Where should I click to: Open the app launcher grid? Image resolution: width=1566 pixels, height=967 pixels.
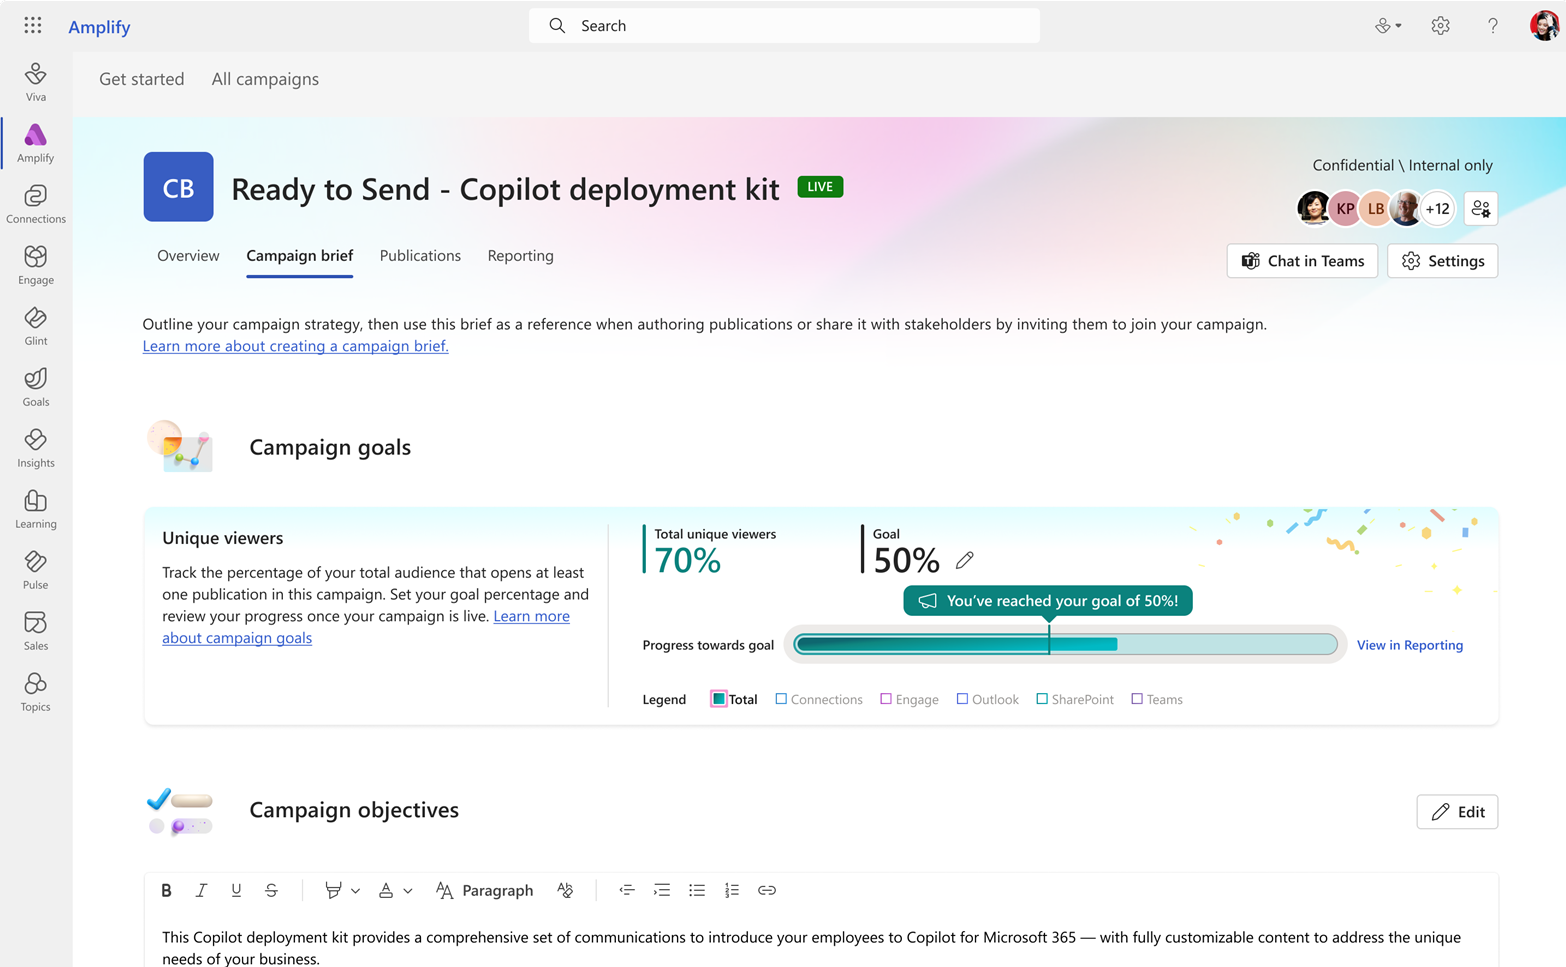(x=33, y=25)
